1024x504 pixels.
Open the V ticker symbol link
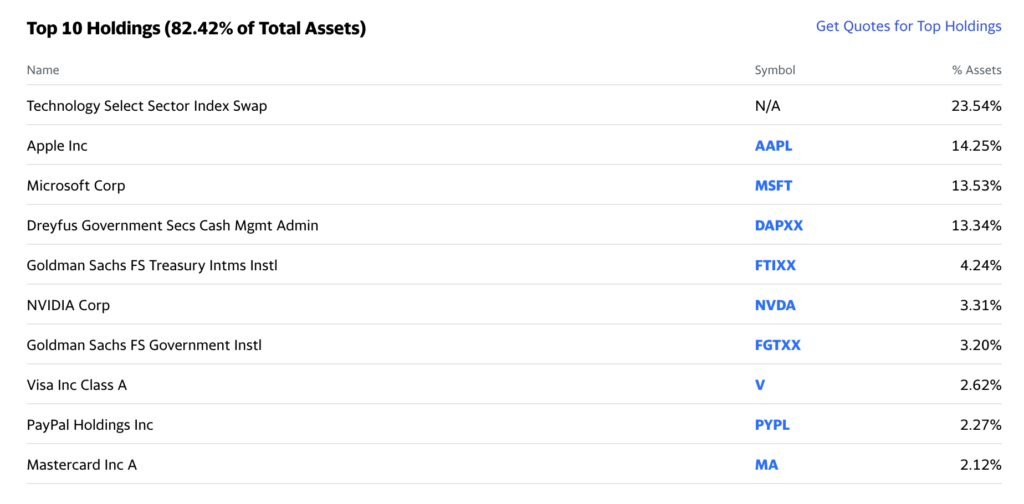(760, 385)
